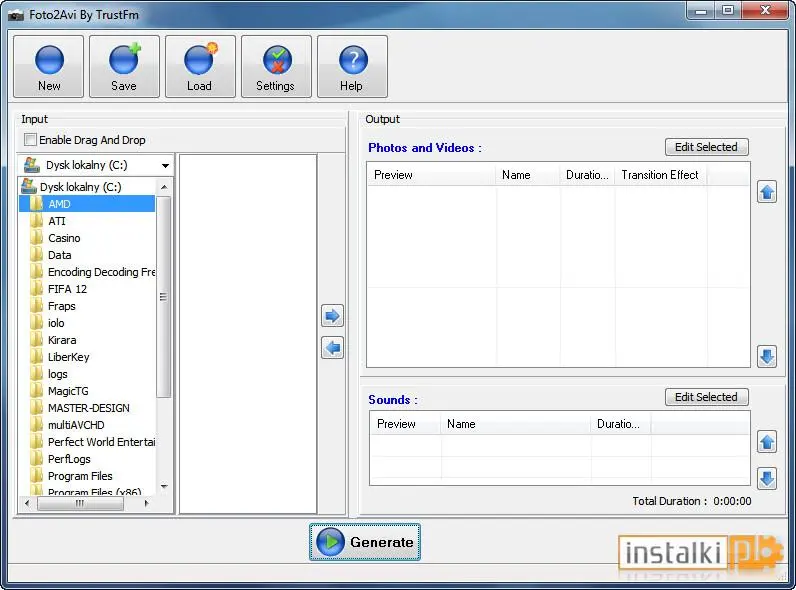This screenshot has height=590, width=796.
Task: Remove file from output with left arrow
Action: pos(333,348)
